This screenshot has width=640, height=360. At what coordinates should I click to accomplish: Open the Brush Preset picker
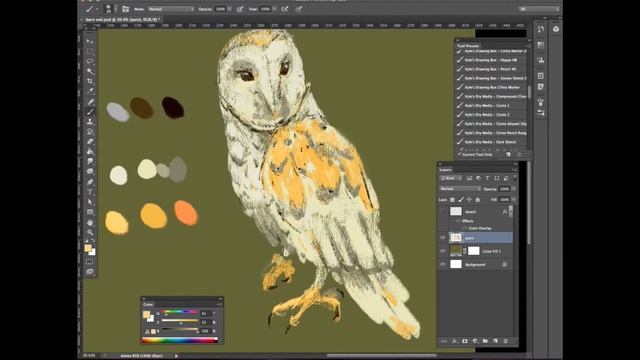[111, 9]
